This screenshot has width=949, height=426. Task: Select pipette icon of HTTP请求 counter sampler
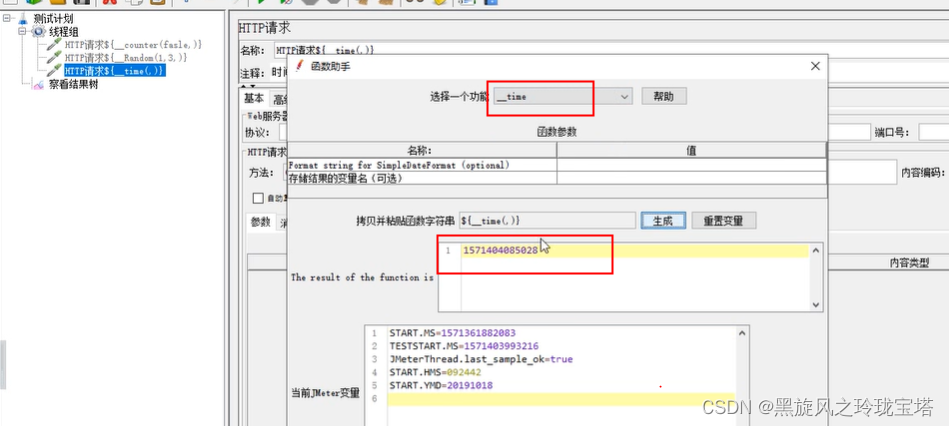coord(56,45)
